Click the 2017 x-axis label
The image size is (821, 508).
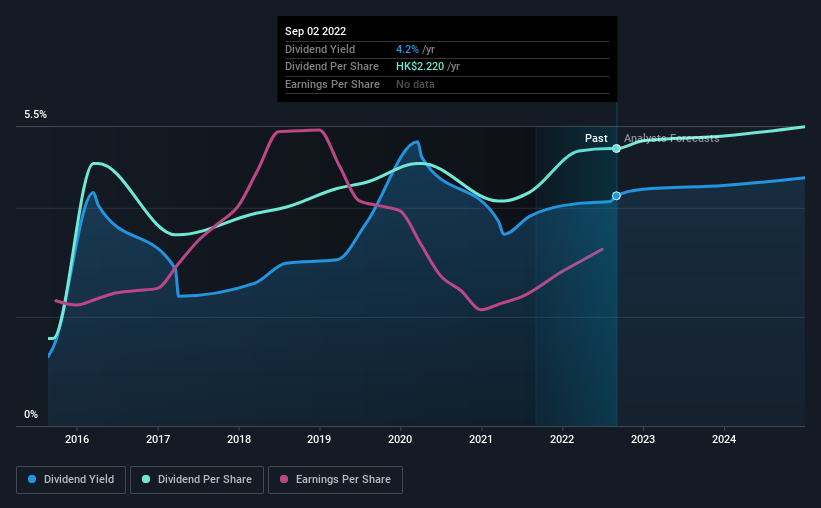tap(158, 439)
